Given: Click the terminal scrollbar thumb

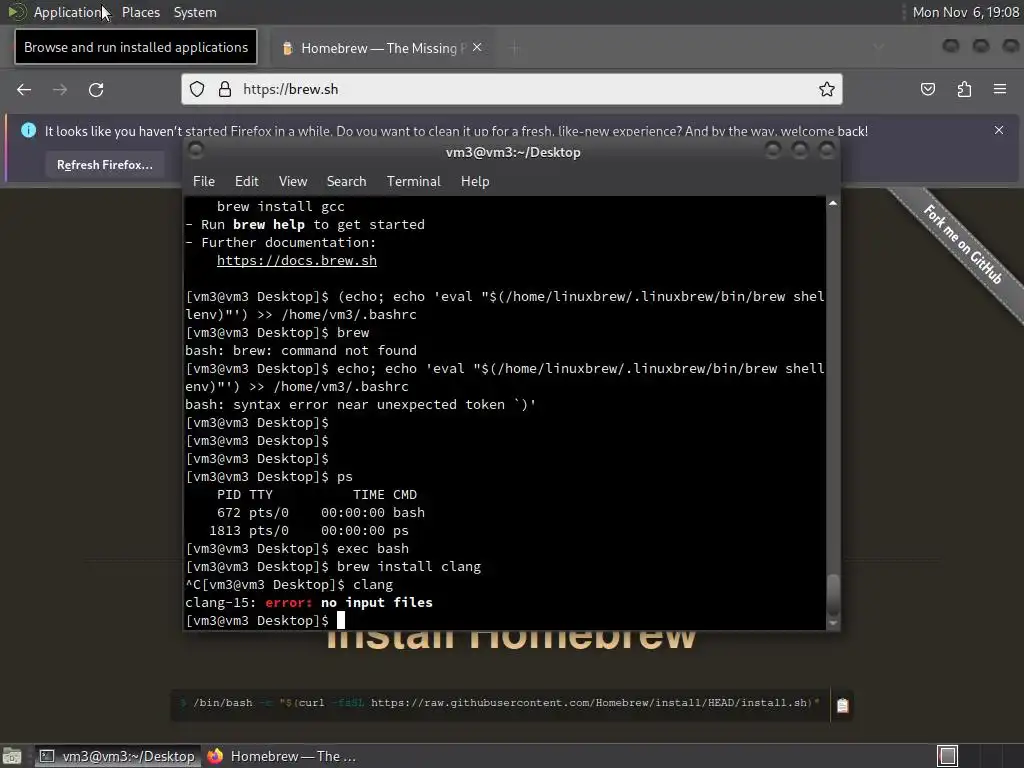Looking at the screenshot, I should pyautogui.click(x=833, y=594).
